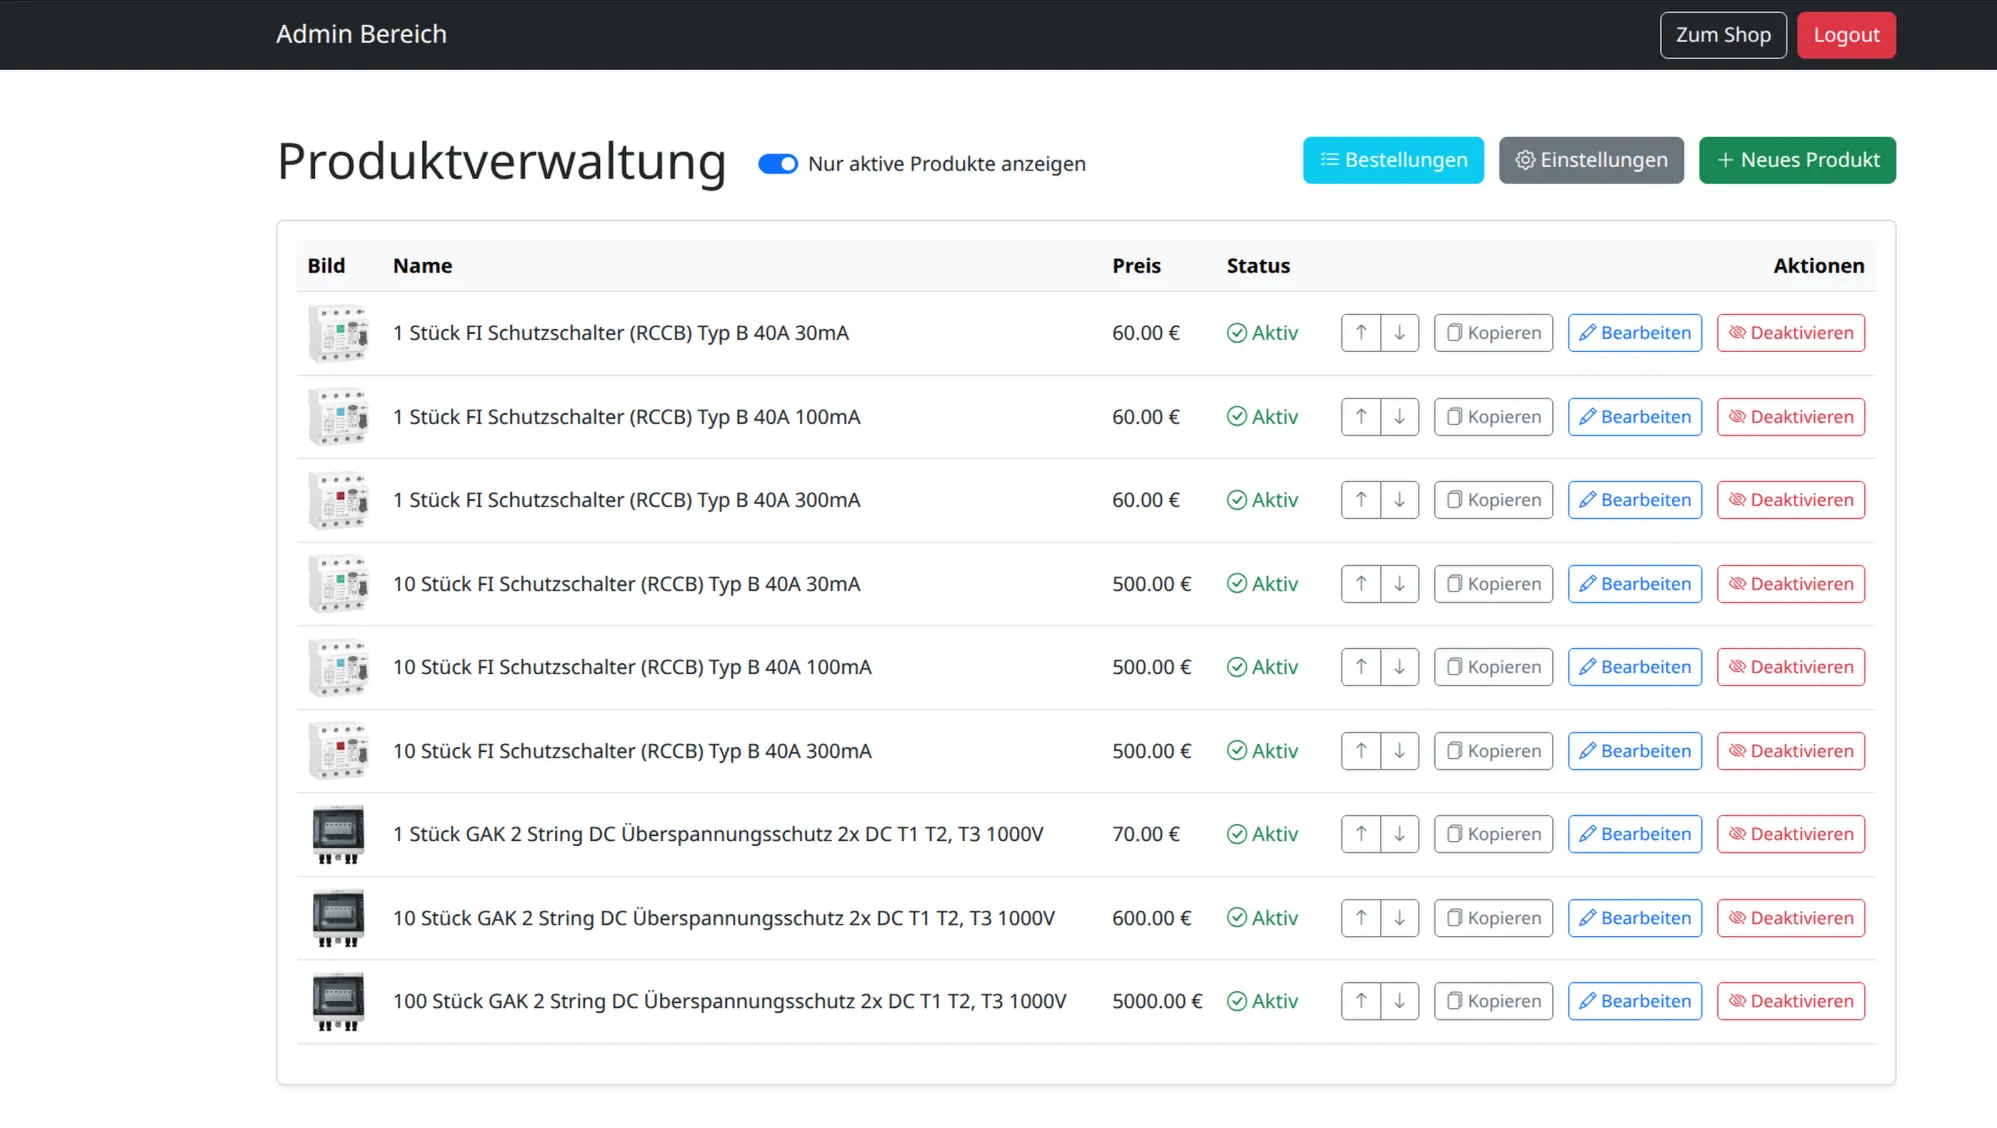Image resolution: width=1997 pixels, height=1128 pixels.
Task: Toggle Nur aktive Produkte anzeigen off
Action: click(x=777, y=163)
